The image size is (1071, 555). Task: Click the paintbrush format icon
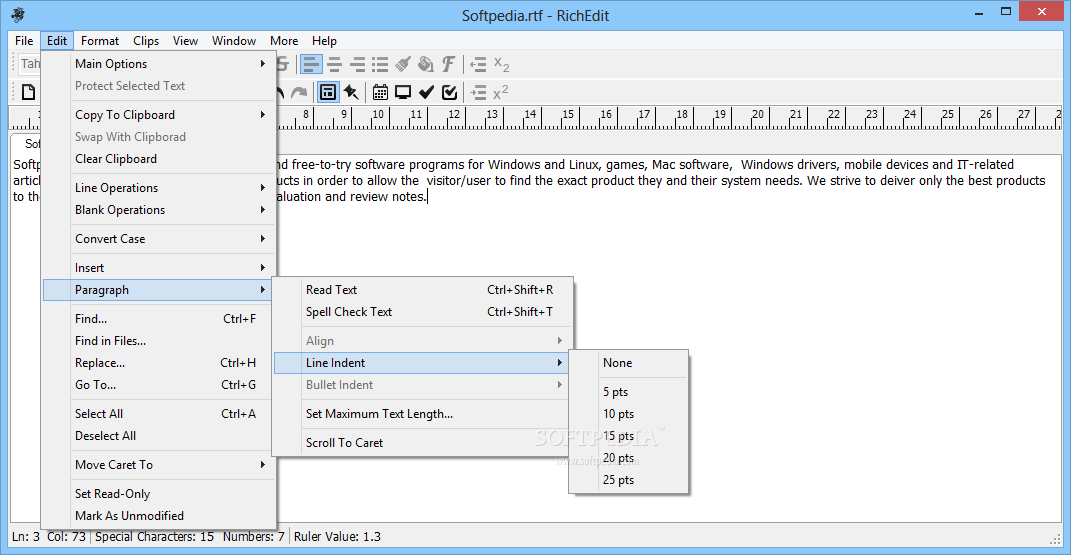click(x=403, y=65)
